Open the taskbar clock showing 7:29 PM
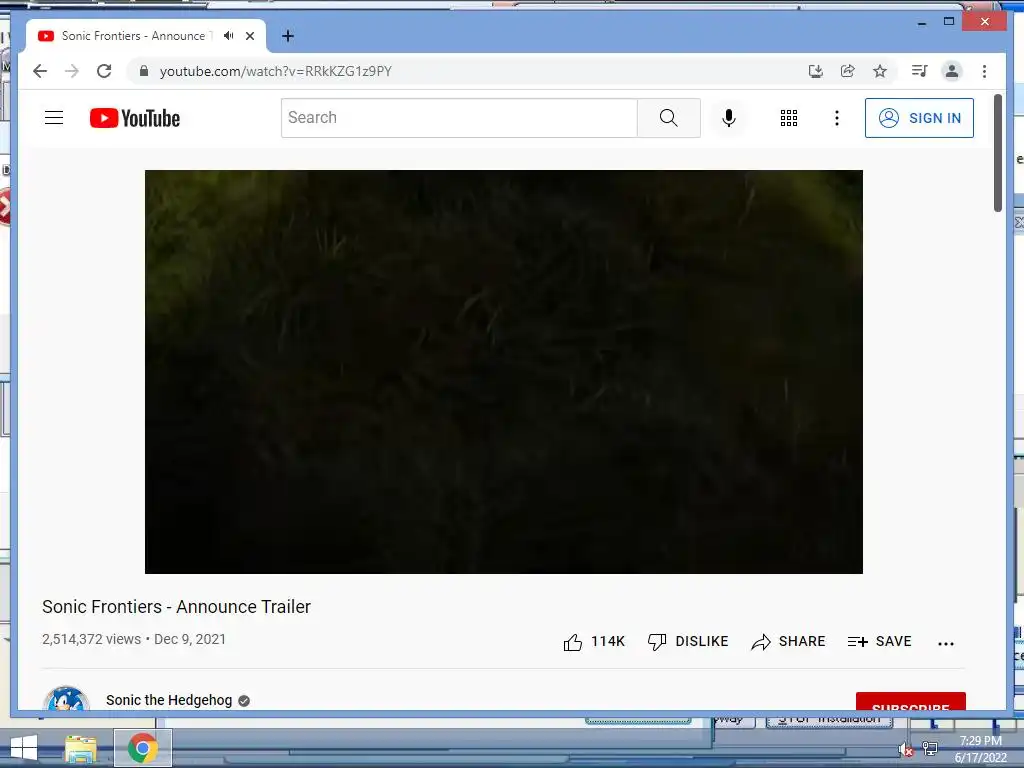Viewport: 1024px width, 768px height. [980, 749]
